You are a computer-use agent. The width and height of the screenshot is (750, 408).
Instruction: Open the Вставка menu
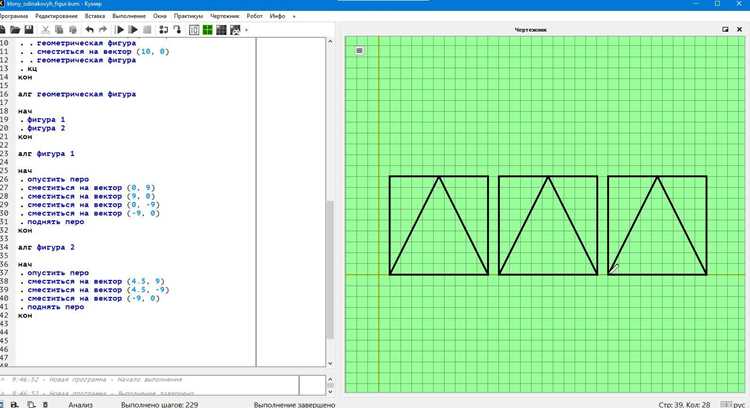point(95,16)
